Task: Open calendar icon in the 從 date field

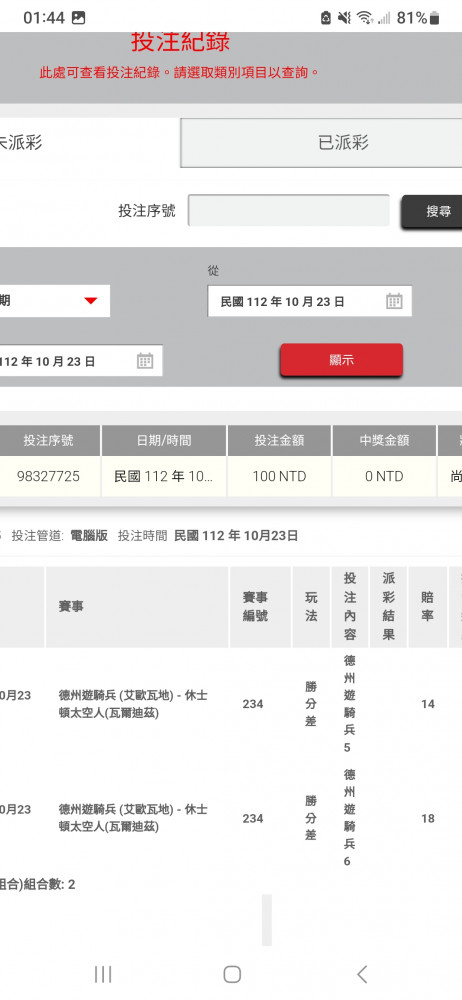Action: [x=394, y=301]
